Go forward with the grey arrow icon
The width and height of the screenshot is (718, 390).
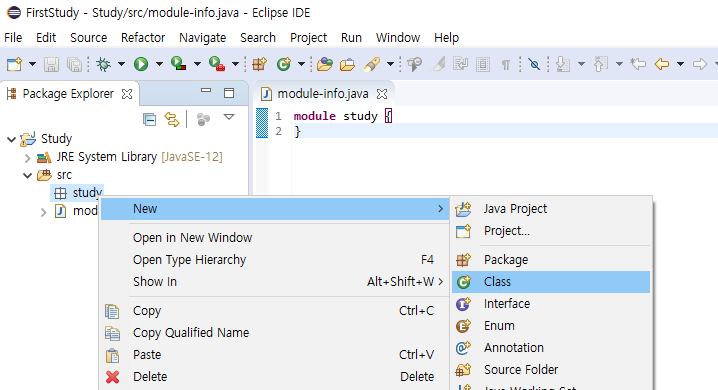700,64
